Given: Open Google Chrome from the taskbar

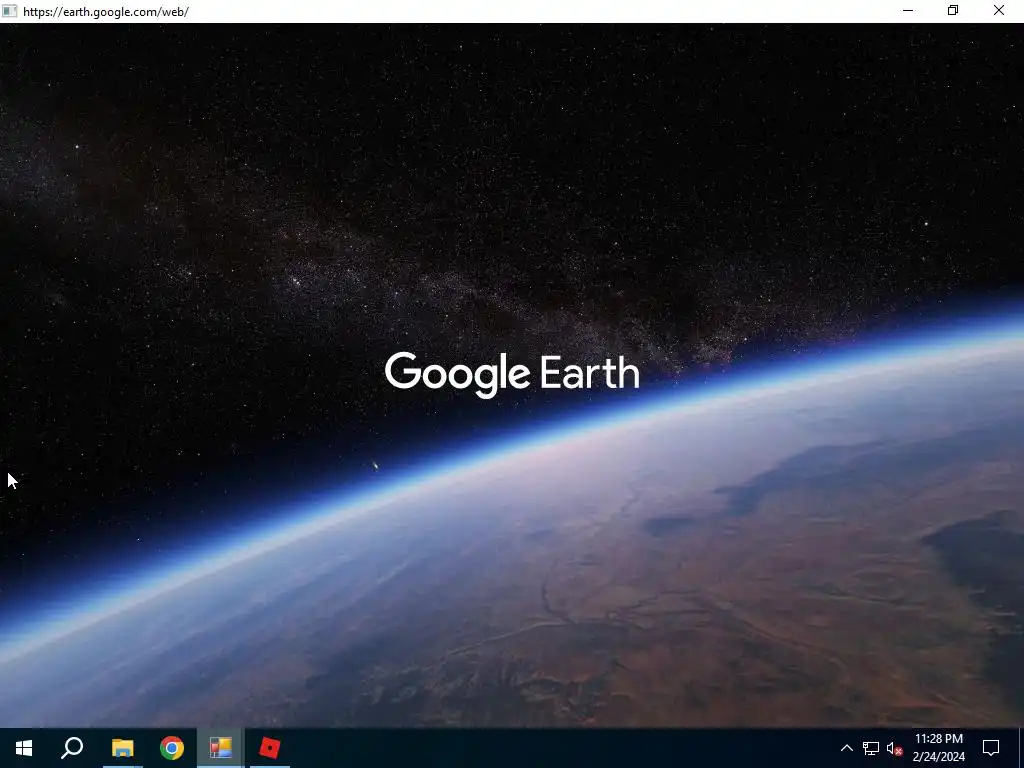Looking at the screenshot, I should 172,748.
